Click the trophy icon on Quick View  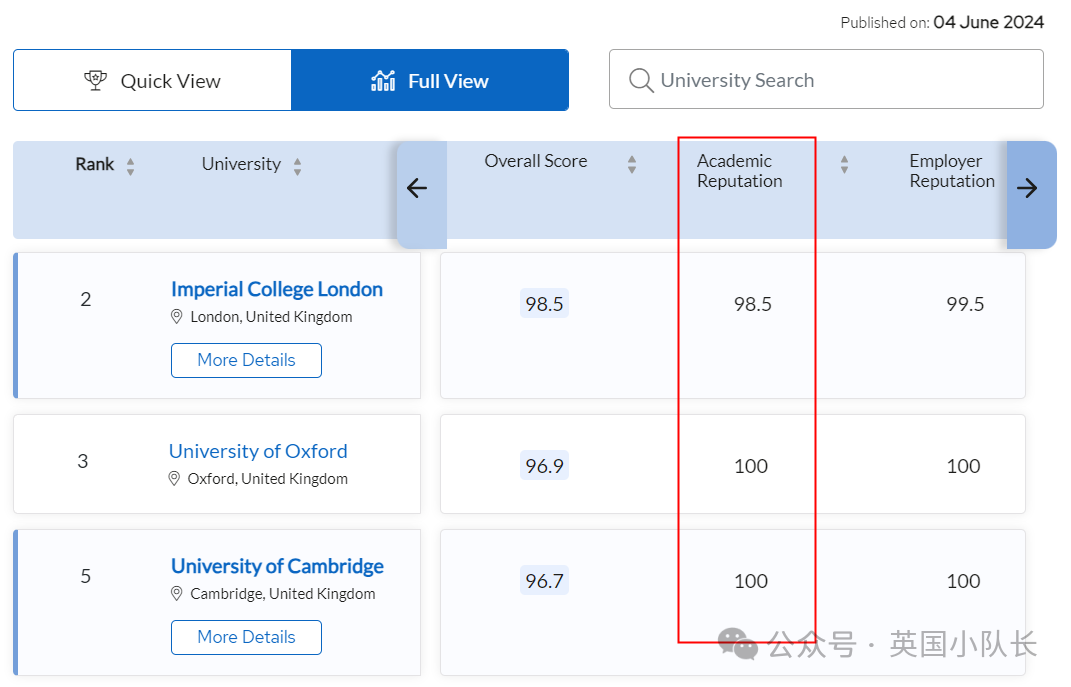click(x=95, y=80)
